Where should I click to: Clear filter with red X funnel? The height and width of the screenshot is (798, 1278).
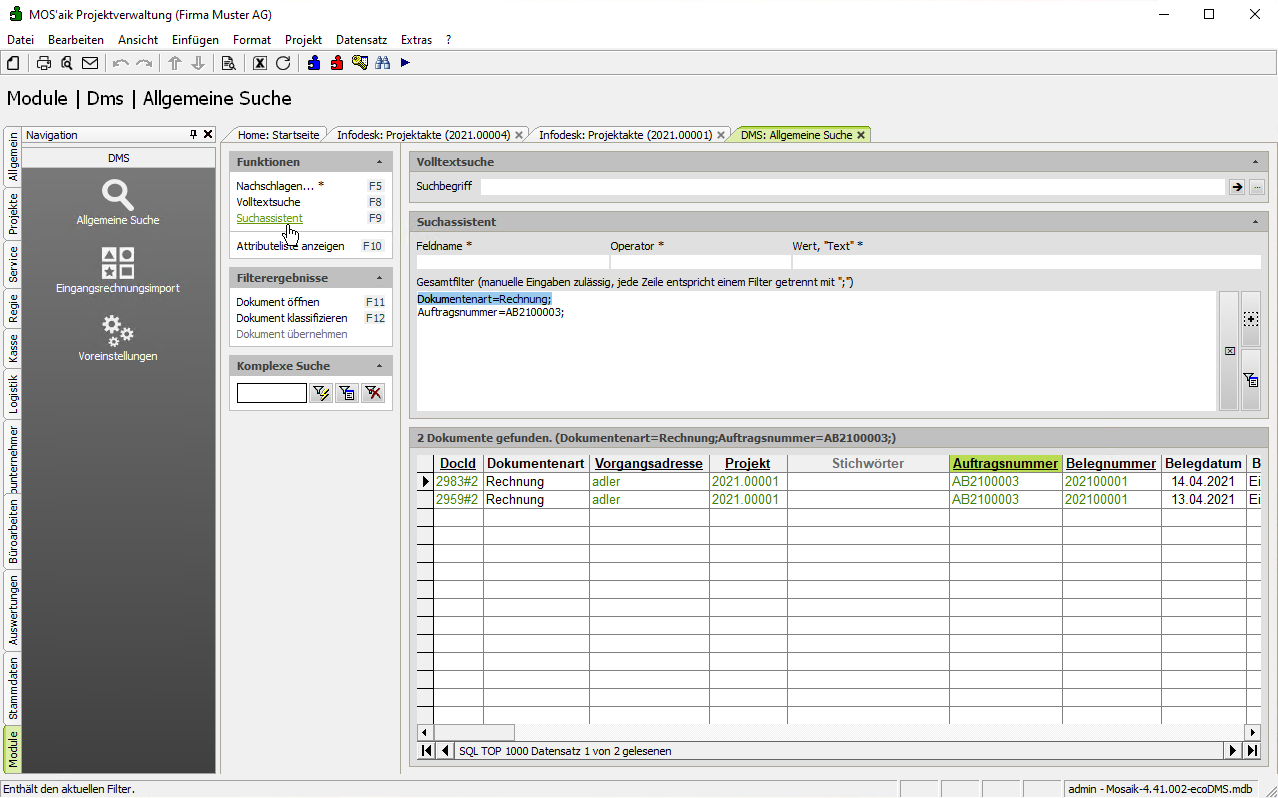373,393
